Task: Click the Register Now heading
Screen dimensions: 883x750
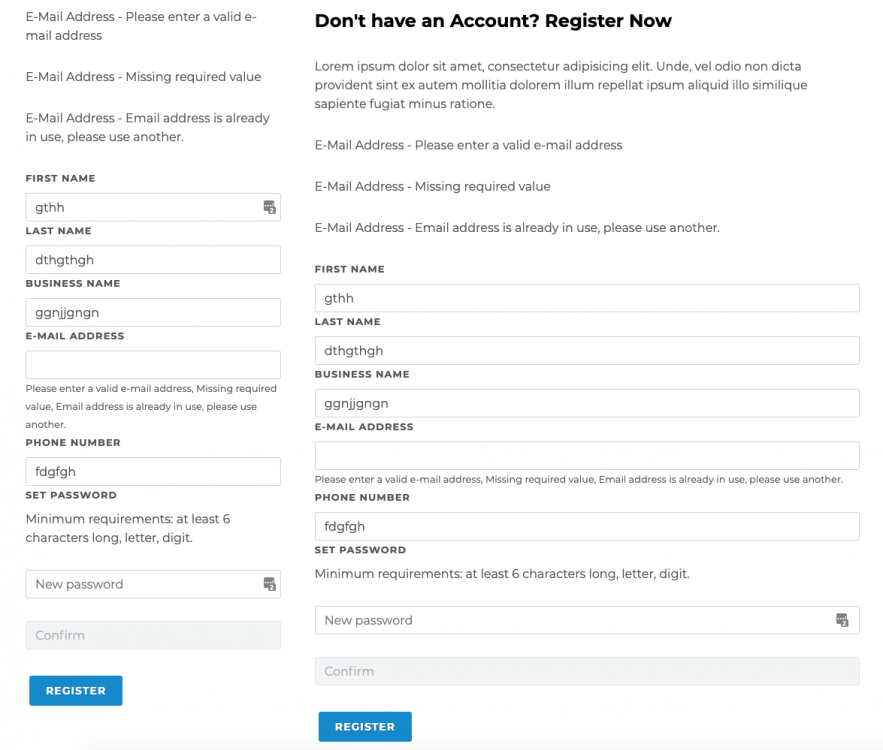Action: click(494, 20)
